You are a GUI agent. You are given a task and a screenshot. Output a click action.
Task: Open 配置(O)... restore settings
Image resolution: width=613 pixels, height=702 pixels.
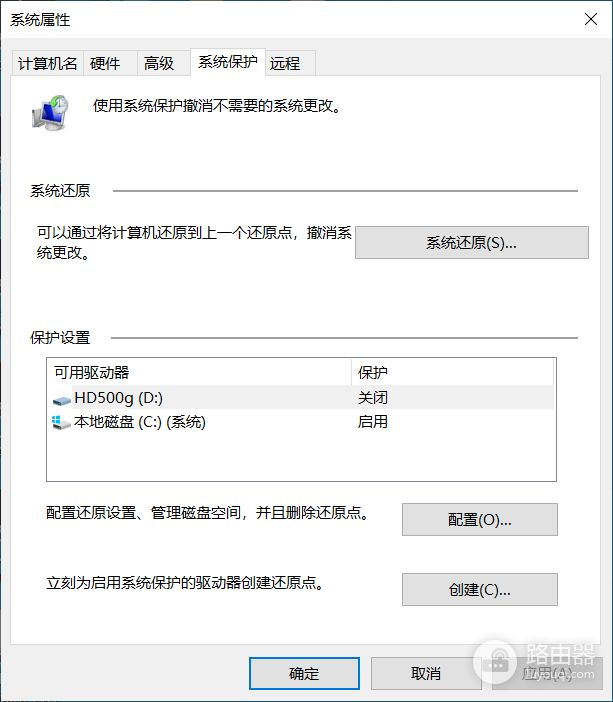pyautogui.click(x=479, y=520)
